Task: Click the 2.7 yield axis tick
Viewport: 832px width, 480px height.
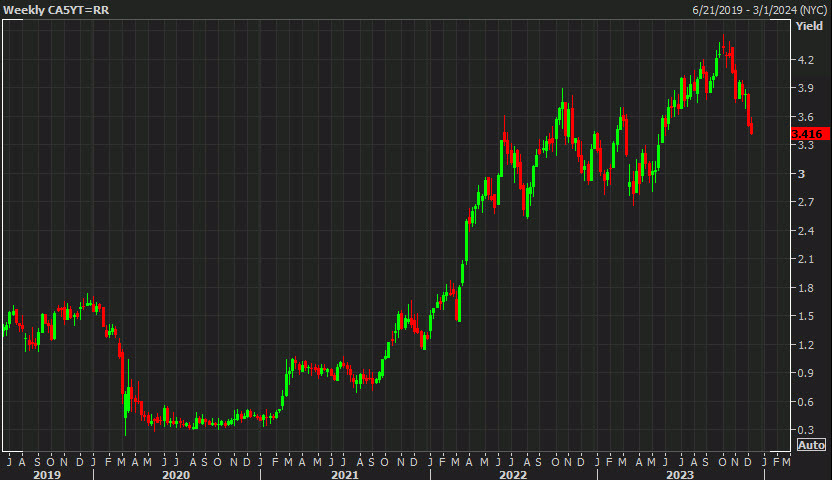Action: pos(805,202)
